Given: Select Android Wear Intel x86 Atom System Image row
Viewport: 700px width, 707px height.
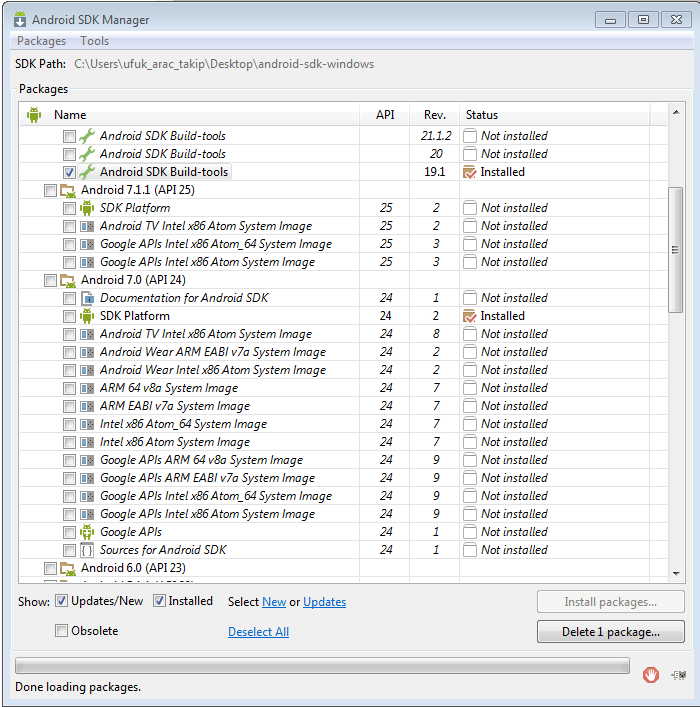Looking at the screenshot, I should click(x=343, y=370).
